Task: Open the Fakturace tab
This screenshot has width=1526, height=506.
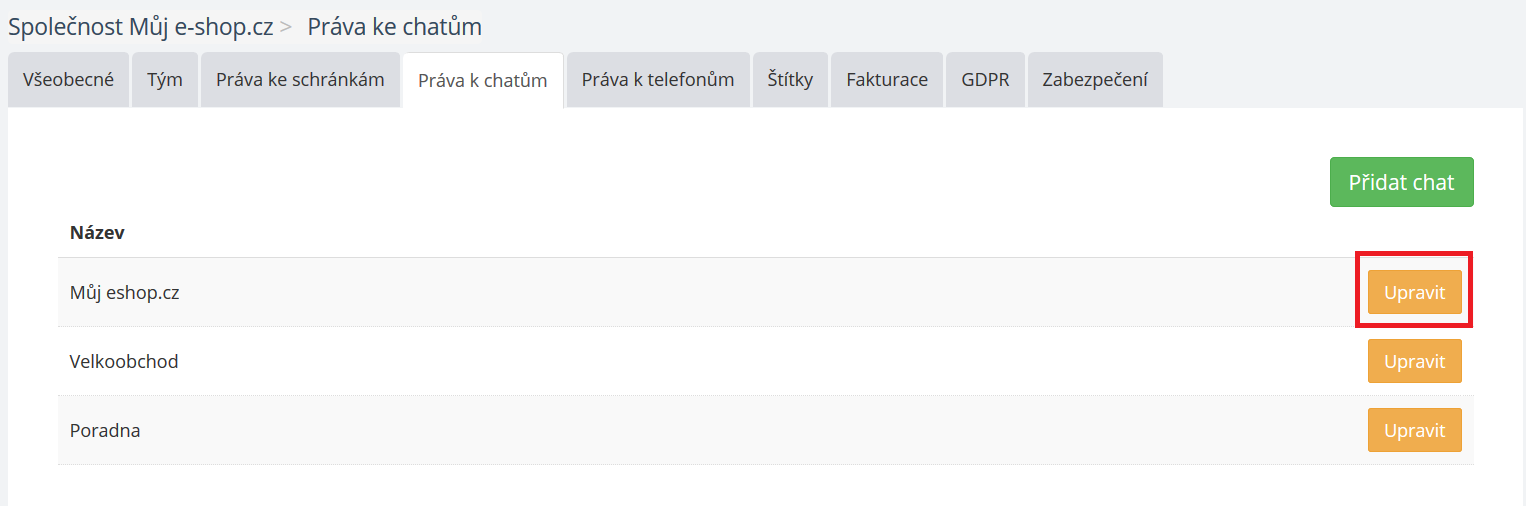Action: (887, 80)
